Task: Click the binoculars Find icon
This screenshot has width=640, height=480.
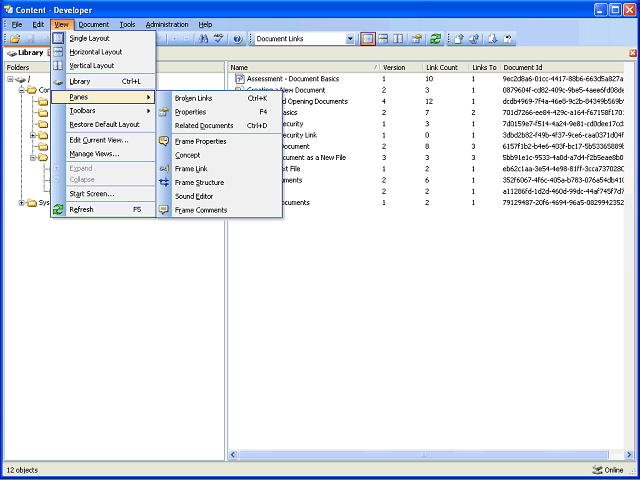Action: [203, 39]
